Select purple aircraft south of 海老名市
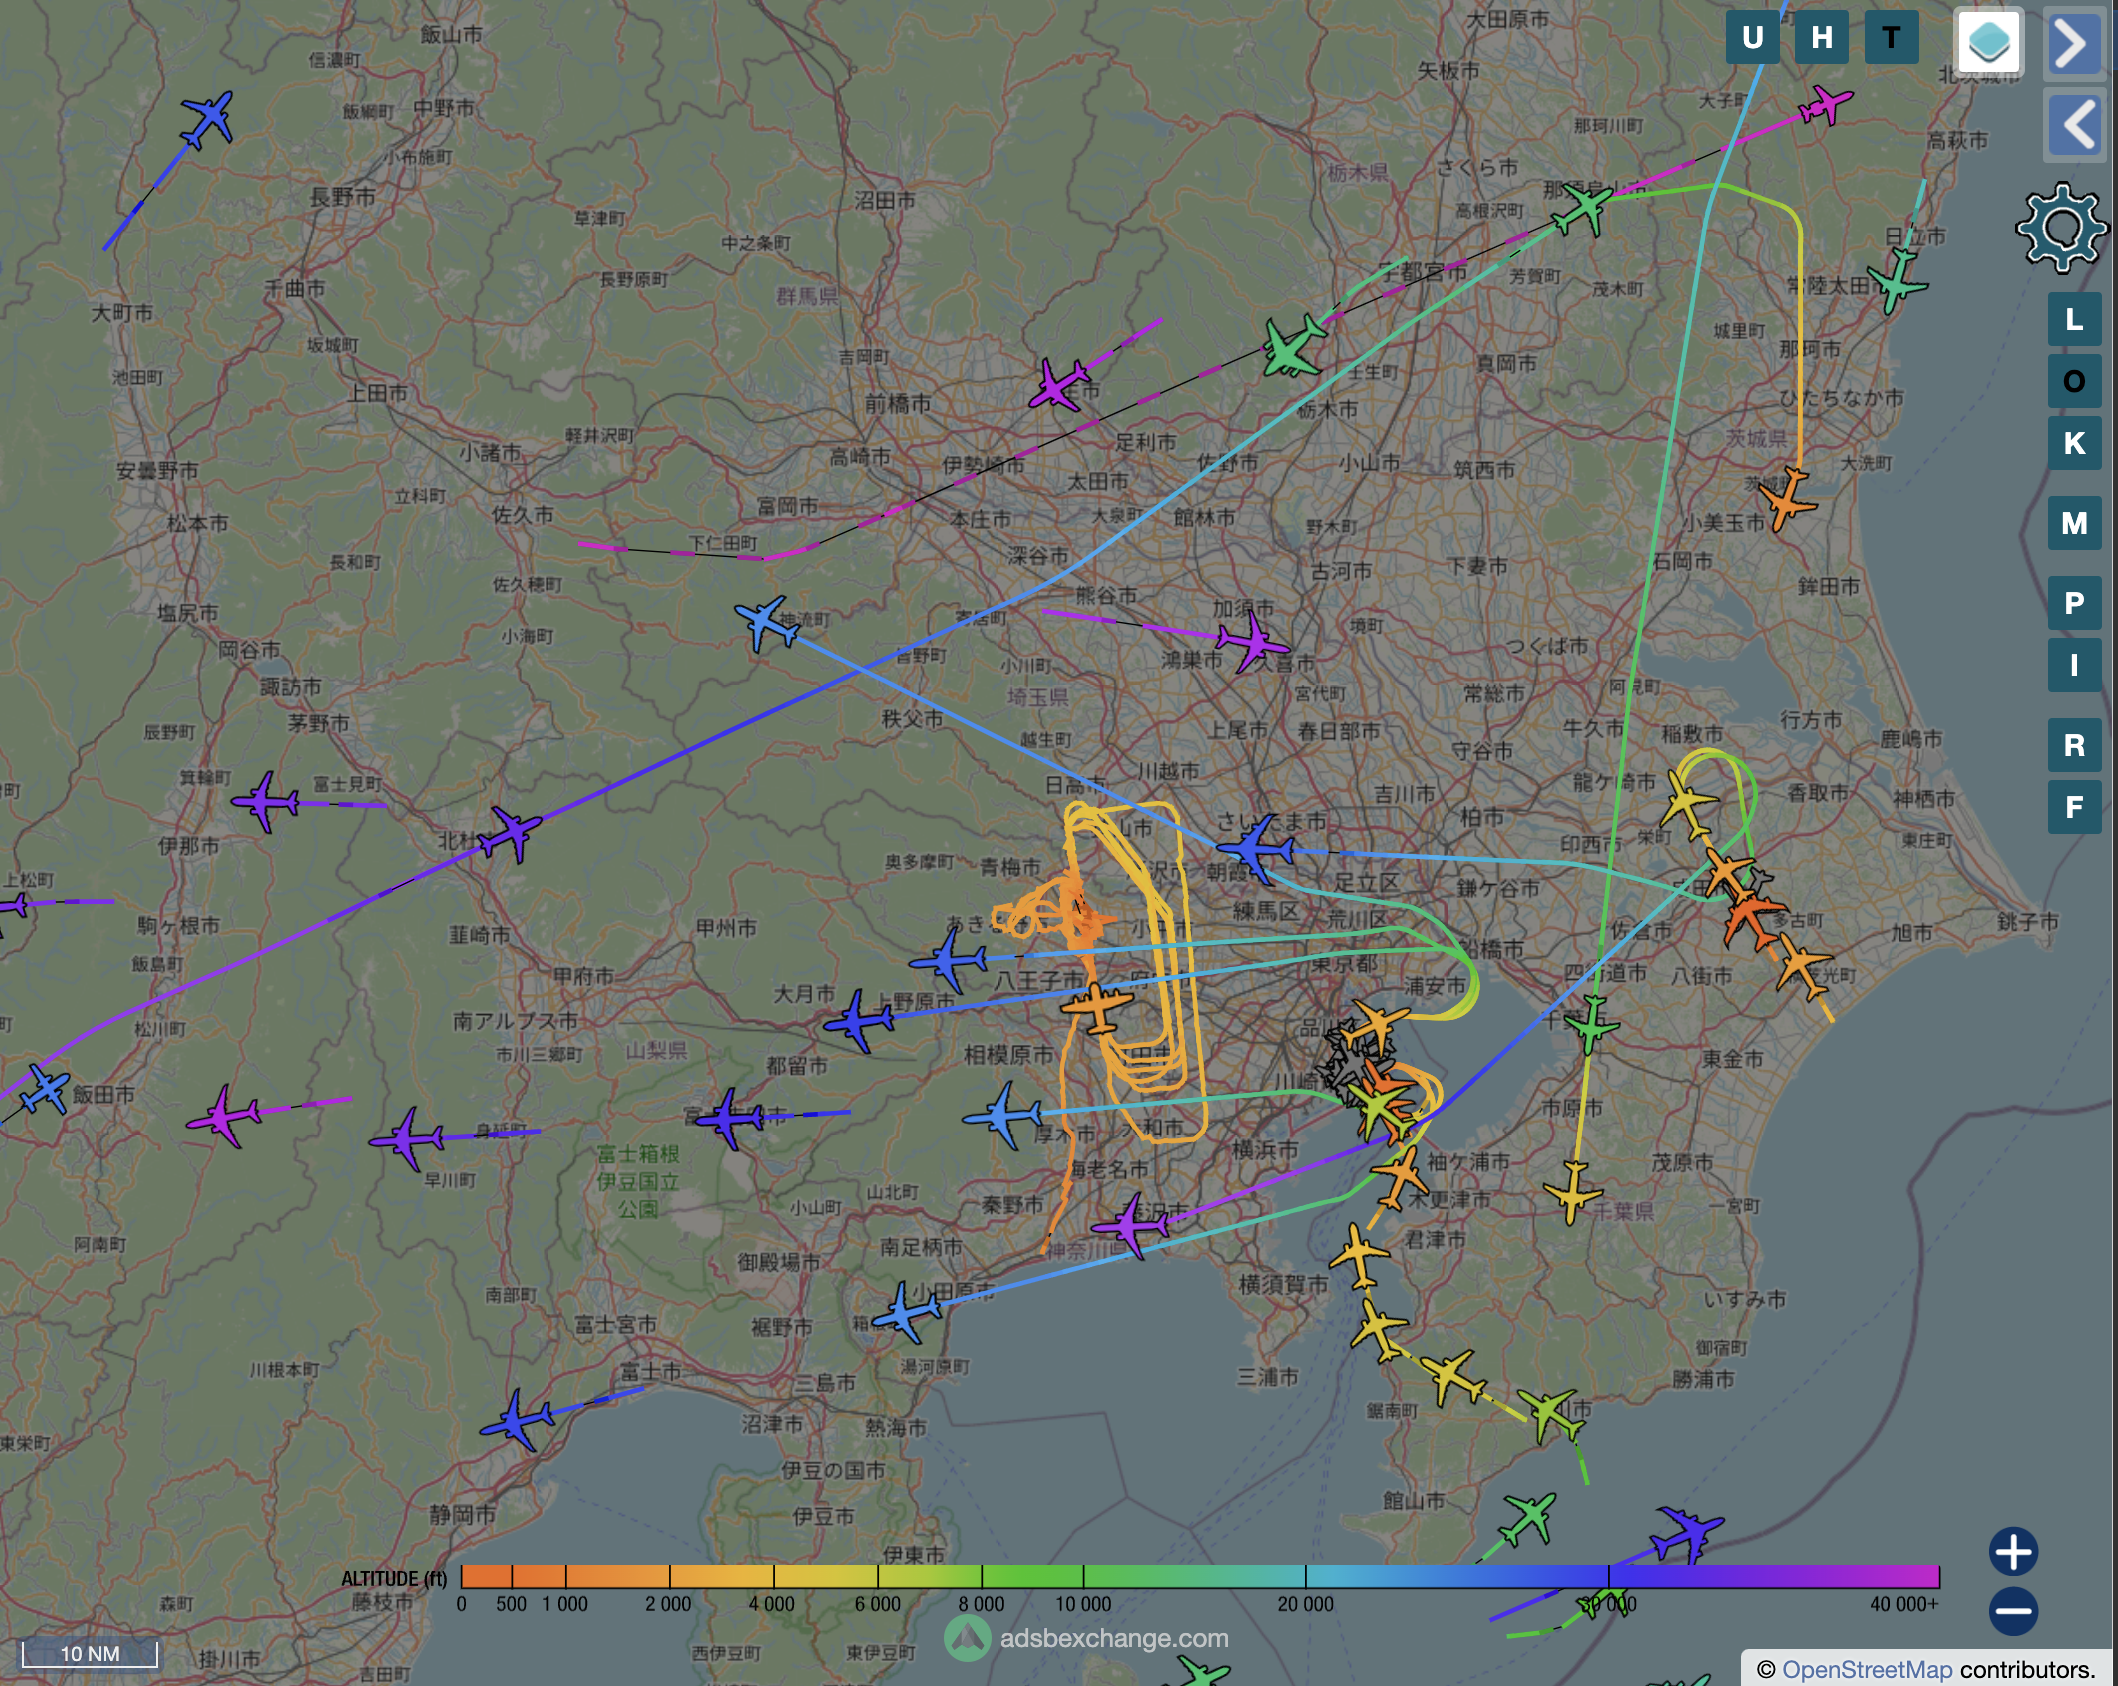The image size is (2118, 1686). click(1130, 1225)
